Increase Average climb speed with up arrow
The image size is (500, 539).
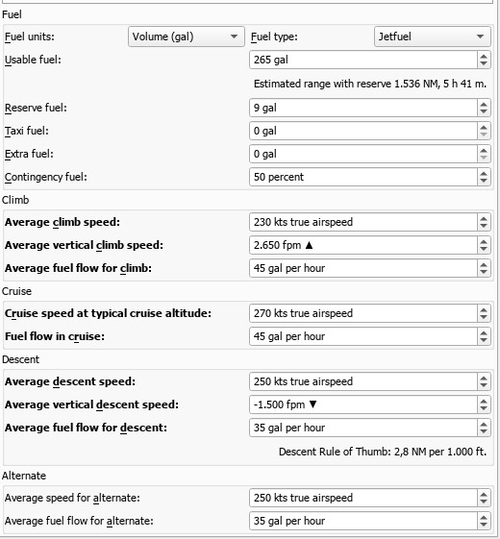pyautogui.click(x=484, y=218)
